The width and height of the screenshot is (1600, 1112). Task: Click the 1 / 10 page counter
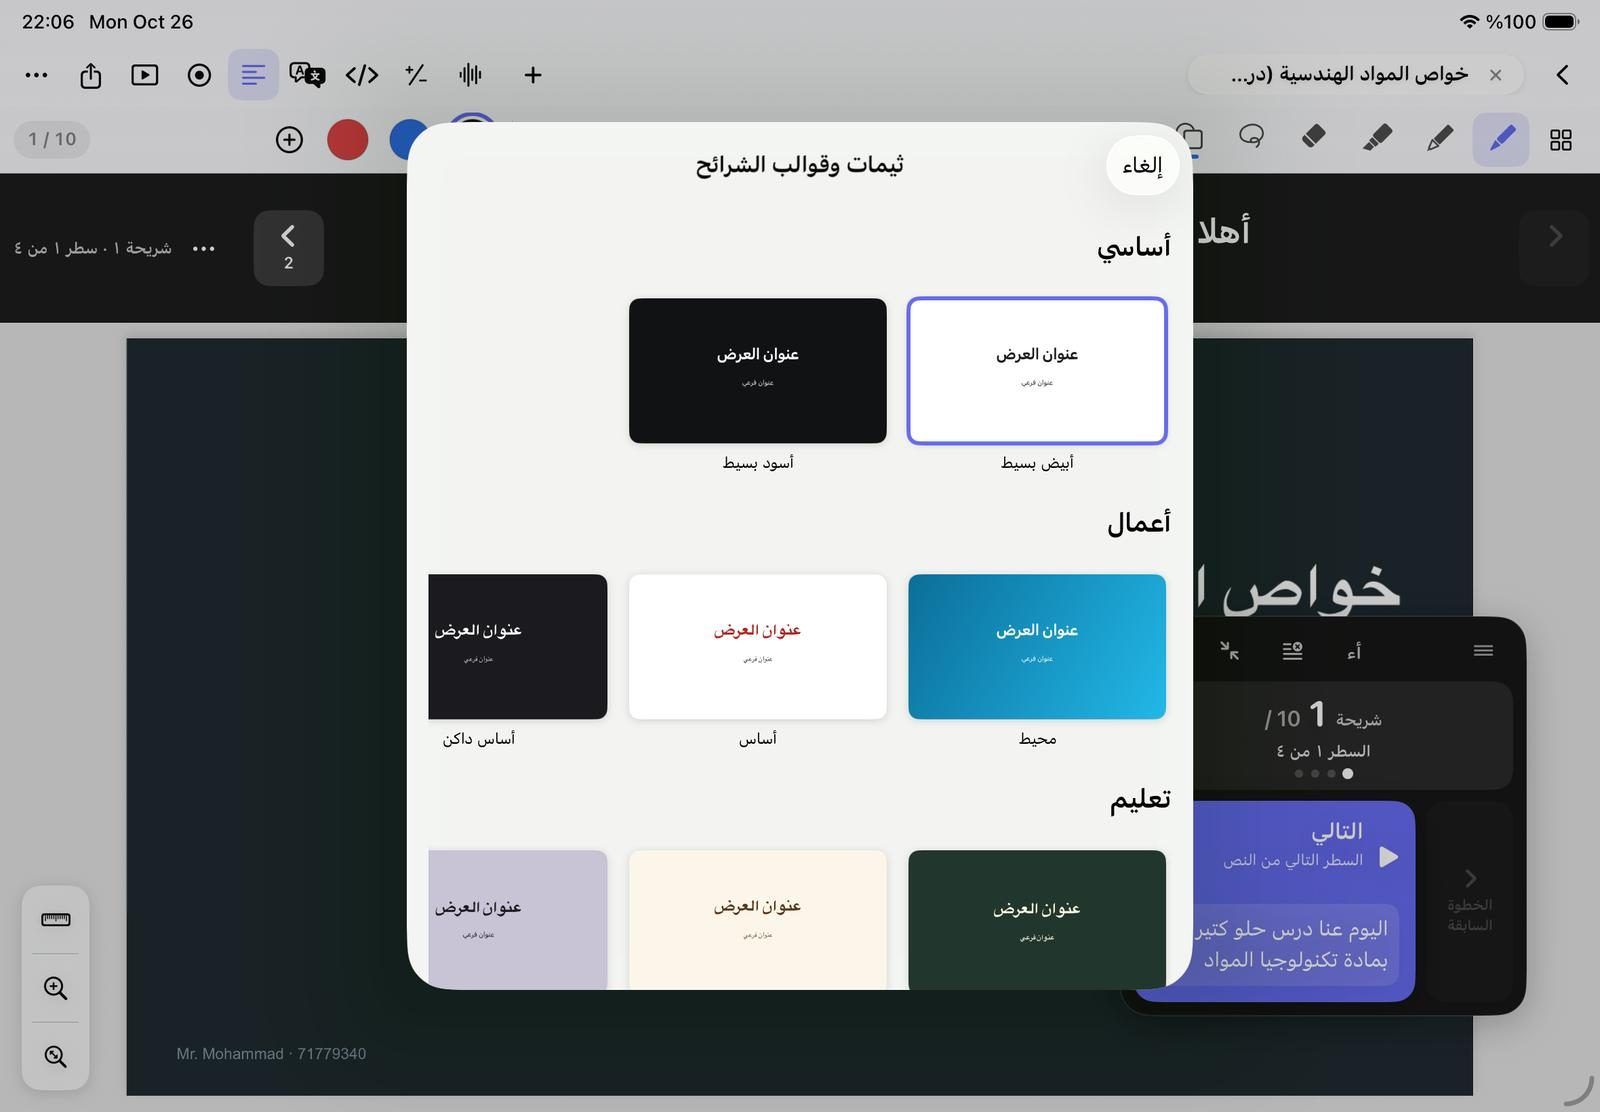[x=52, y=139]
